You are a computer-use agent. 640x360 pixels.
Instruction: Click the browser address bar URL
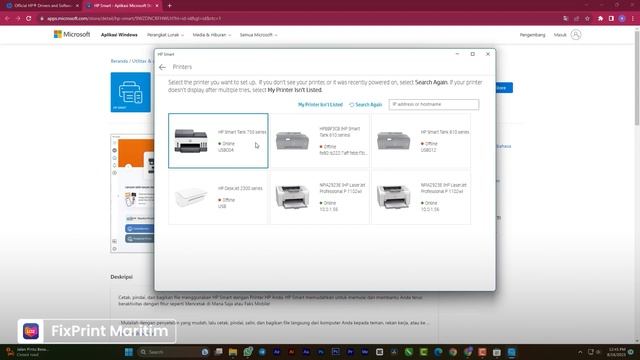point(134,18)
